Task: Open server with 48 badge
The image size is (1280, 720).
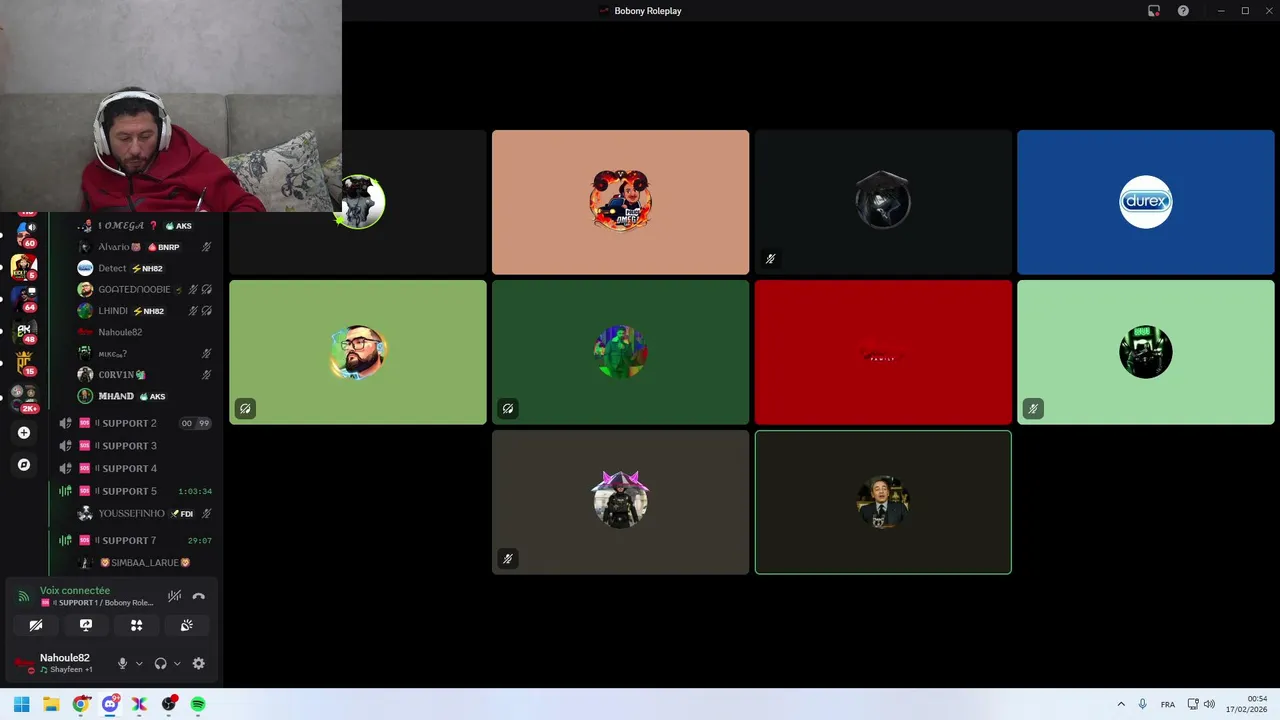Action: pos(24,330)
